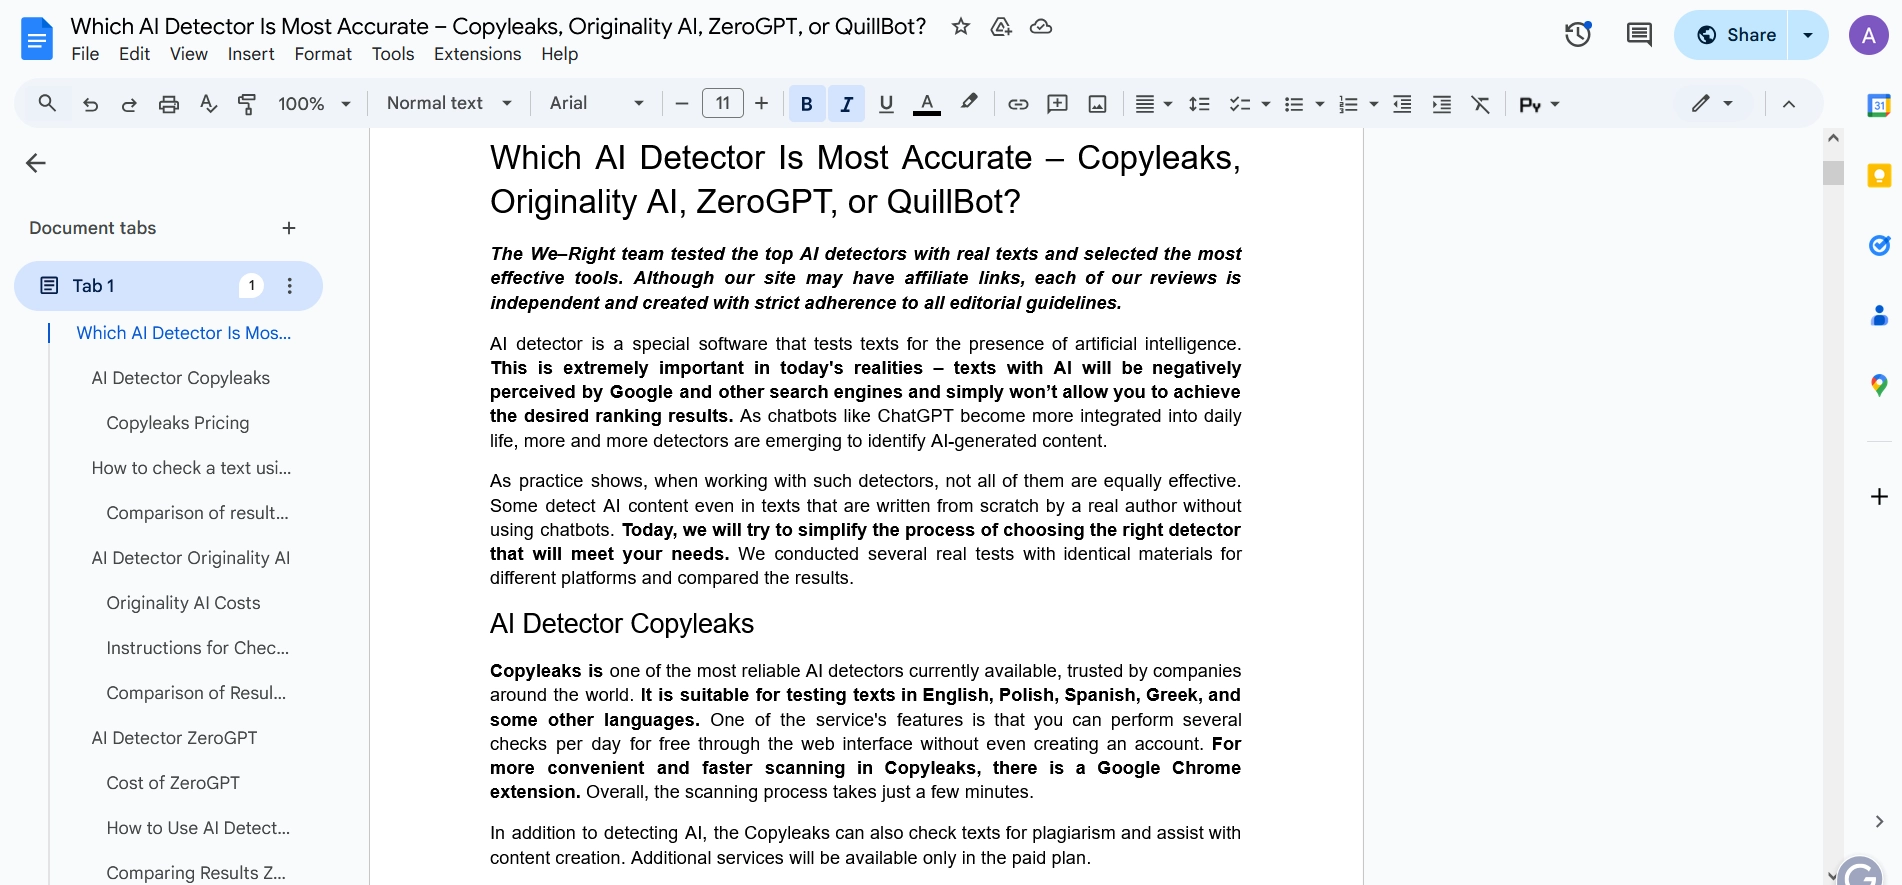Decrease font size
This screenshot has width=1902, height=885.
click(682, 104)
